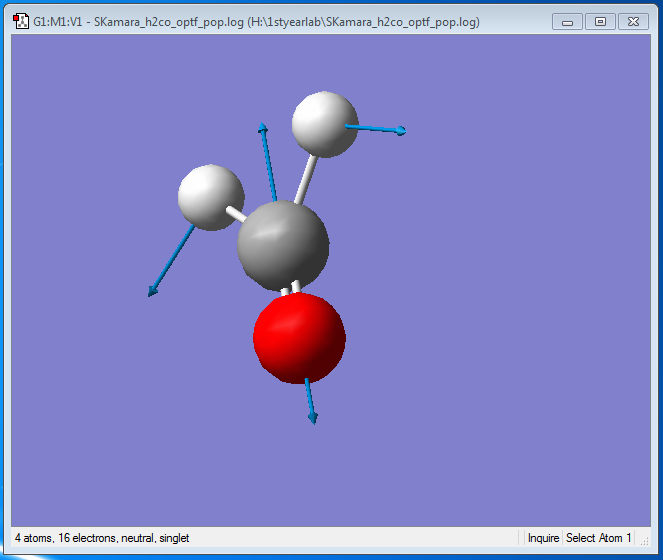Select the upper right hydrogen atom
Viewport: 663px width, 560px height.
(x=325, y=124)
